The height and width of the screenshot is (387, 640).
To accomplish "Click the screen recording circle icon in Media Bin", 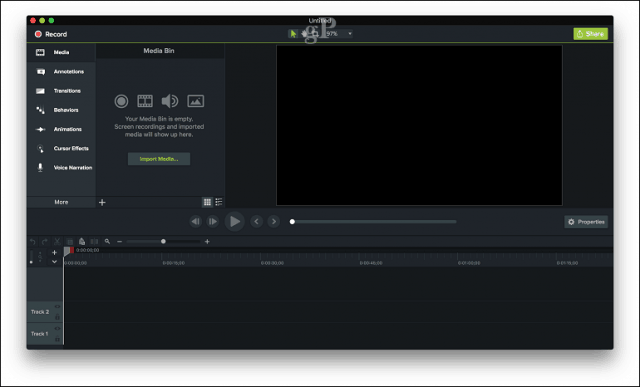I will [x=121, y=101].
